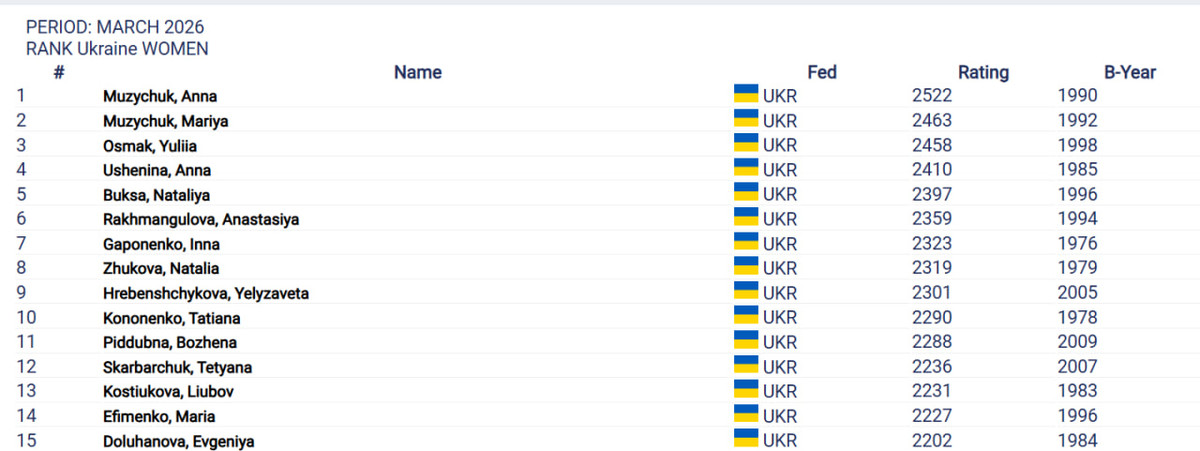Click the Ukraine flag next to Buksa, Nataliya
Screen dimensions: 1200x451
(746, 192)
